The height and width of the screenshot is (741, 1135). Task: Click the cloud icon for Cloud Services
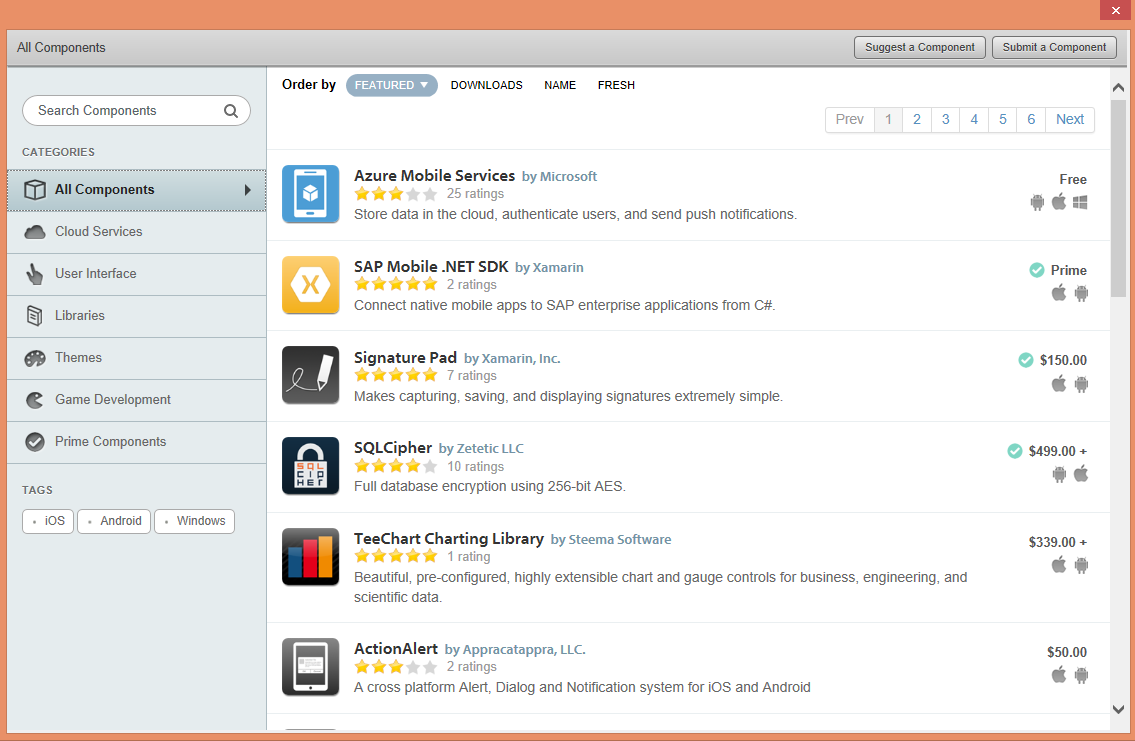click(x=35, y=232)
